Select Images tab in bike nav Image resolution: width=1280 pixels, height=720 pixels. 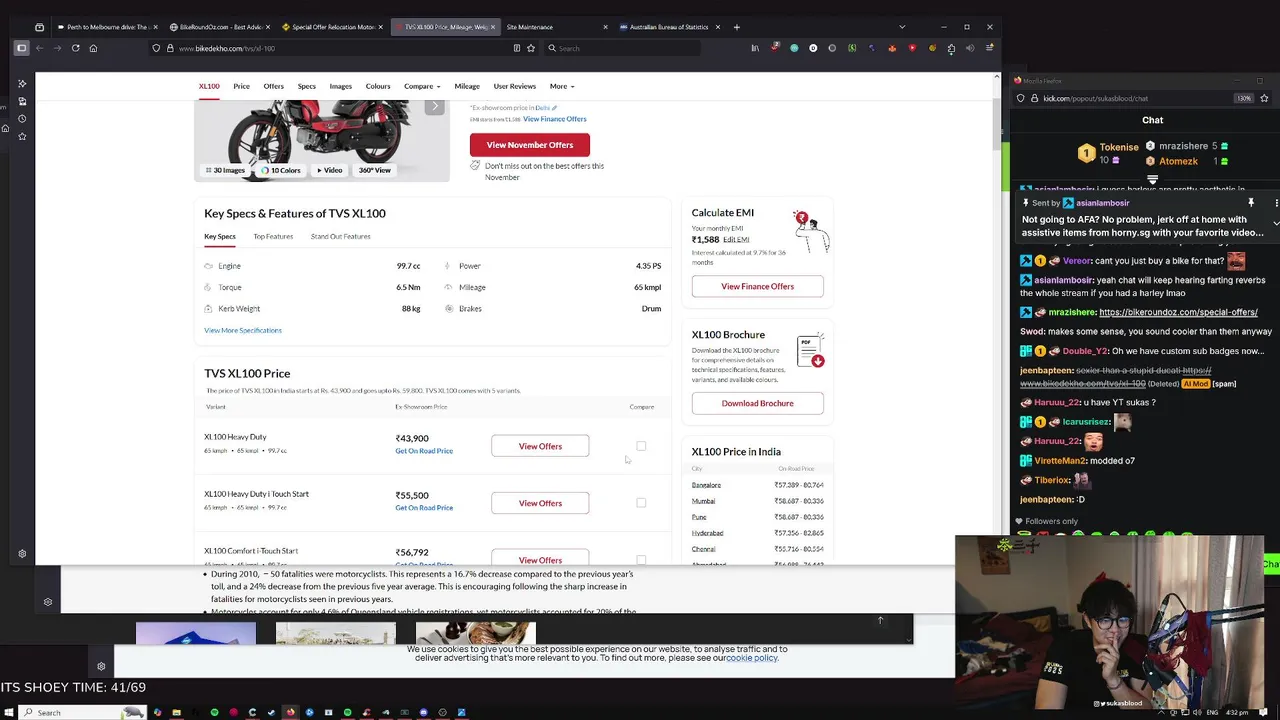(341, 86)
